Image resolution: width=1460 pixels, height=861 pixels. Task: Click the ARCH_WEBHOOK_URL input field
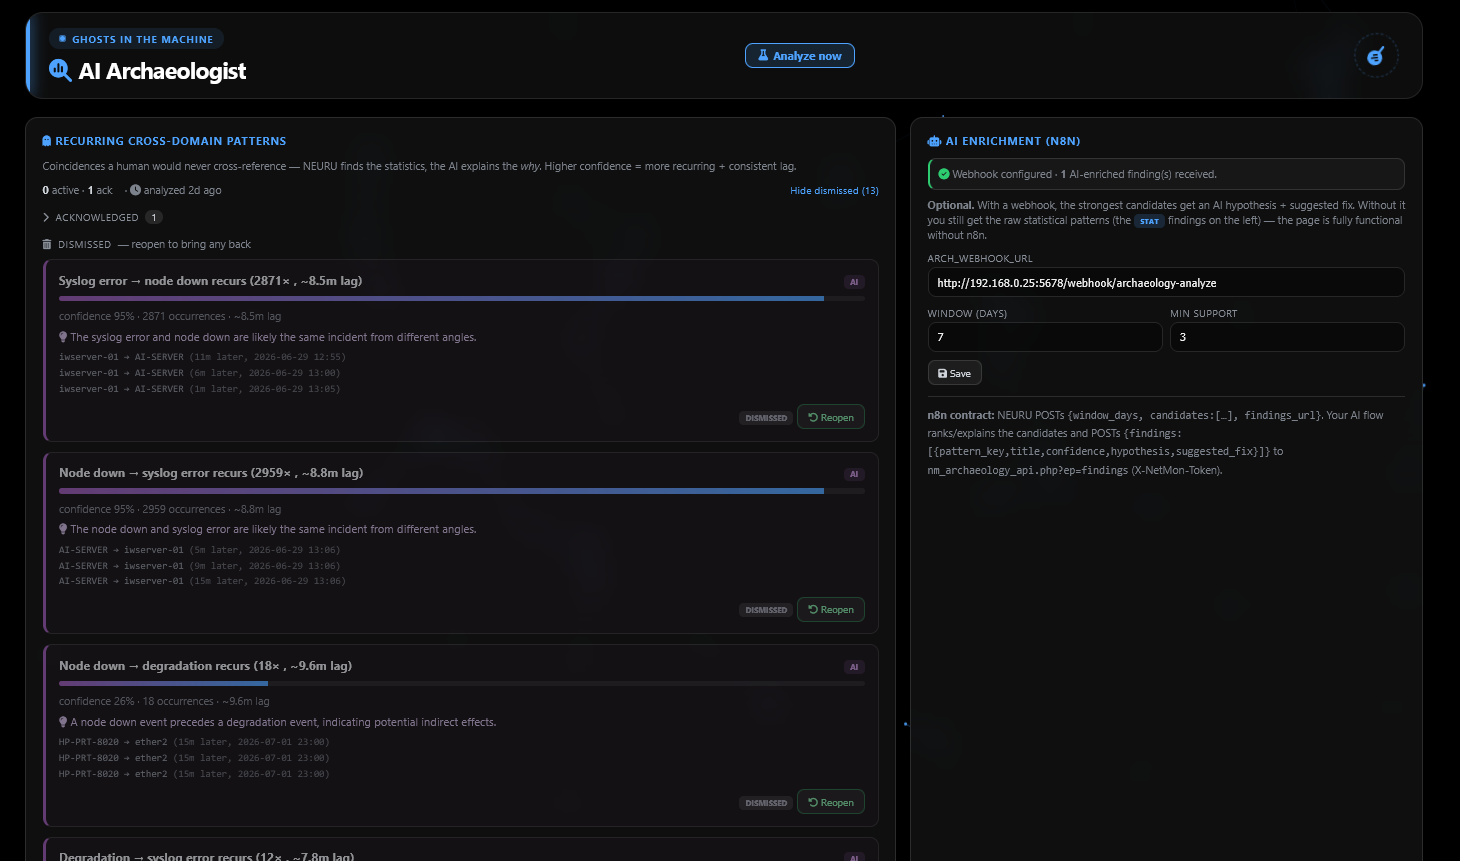[1166, 282]
